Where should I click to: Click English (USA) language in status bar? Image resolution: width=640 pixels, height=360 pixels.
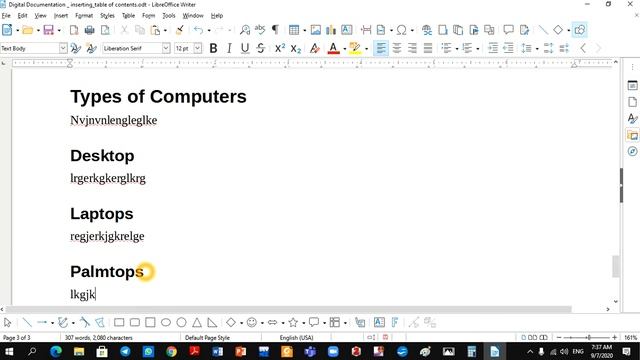pos(296,338)
